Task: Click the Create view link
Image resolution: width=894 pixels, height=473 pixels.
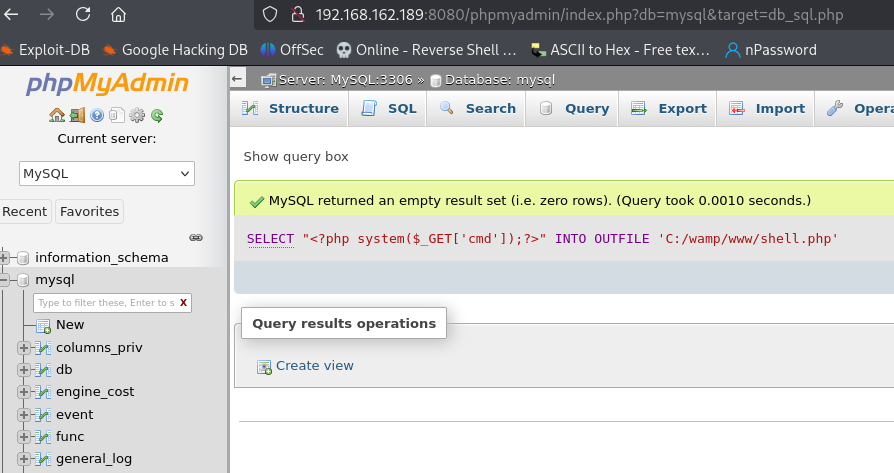Action: click(314, 366)
